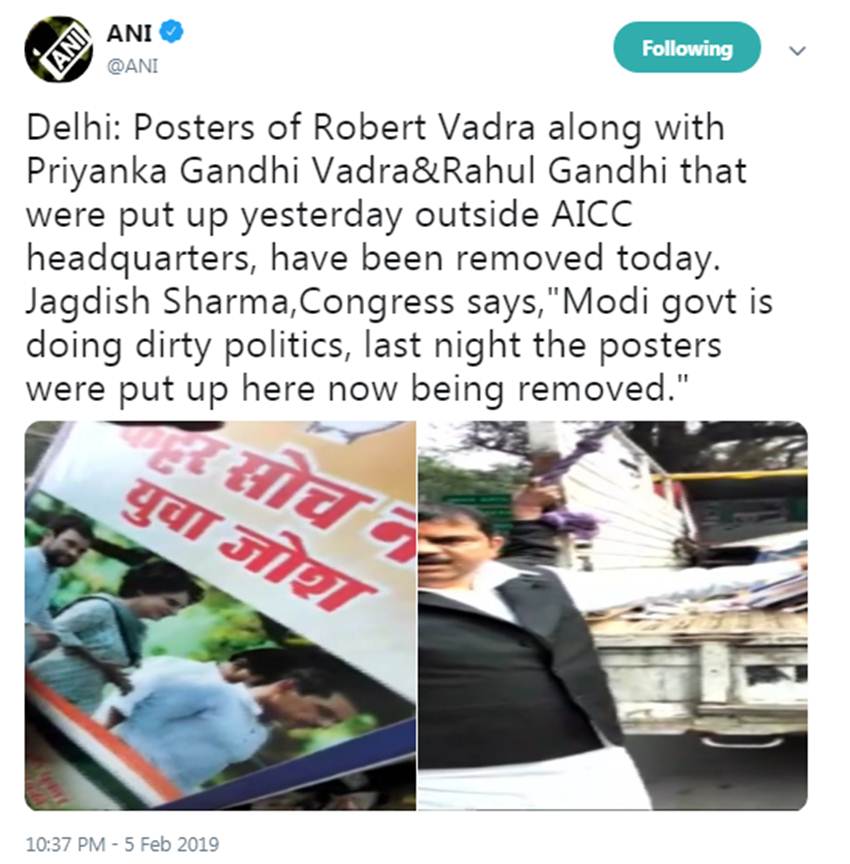Click the blue verified badge

coord(171,31)
